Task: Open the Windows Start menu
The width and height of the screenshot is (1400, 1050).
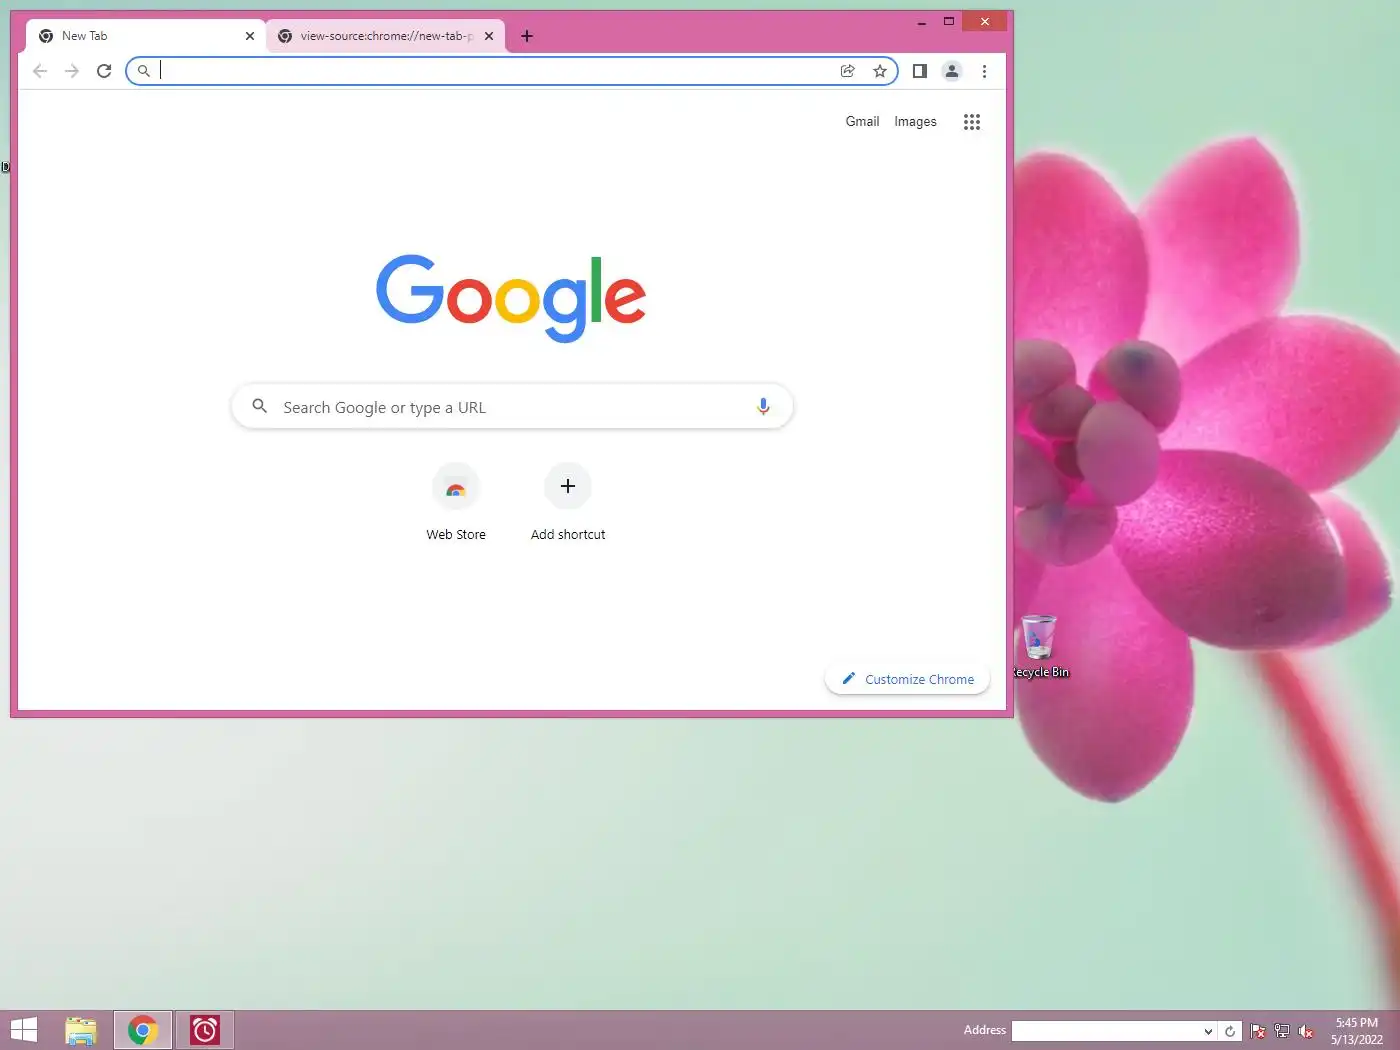Action: 23,1030
